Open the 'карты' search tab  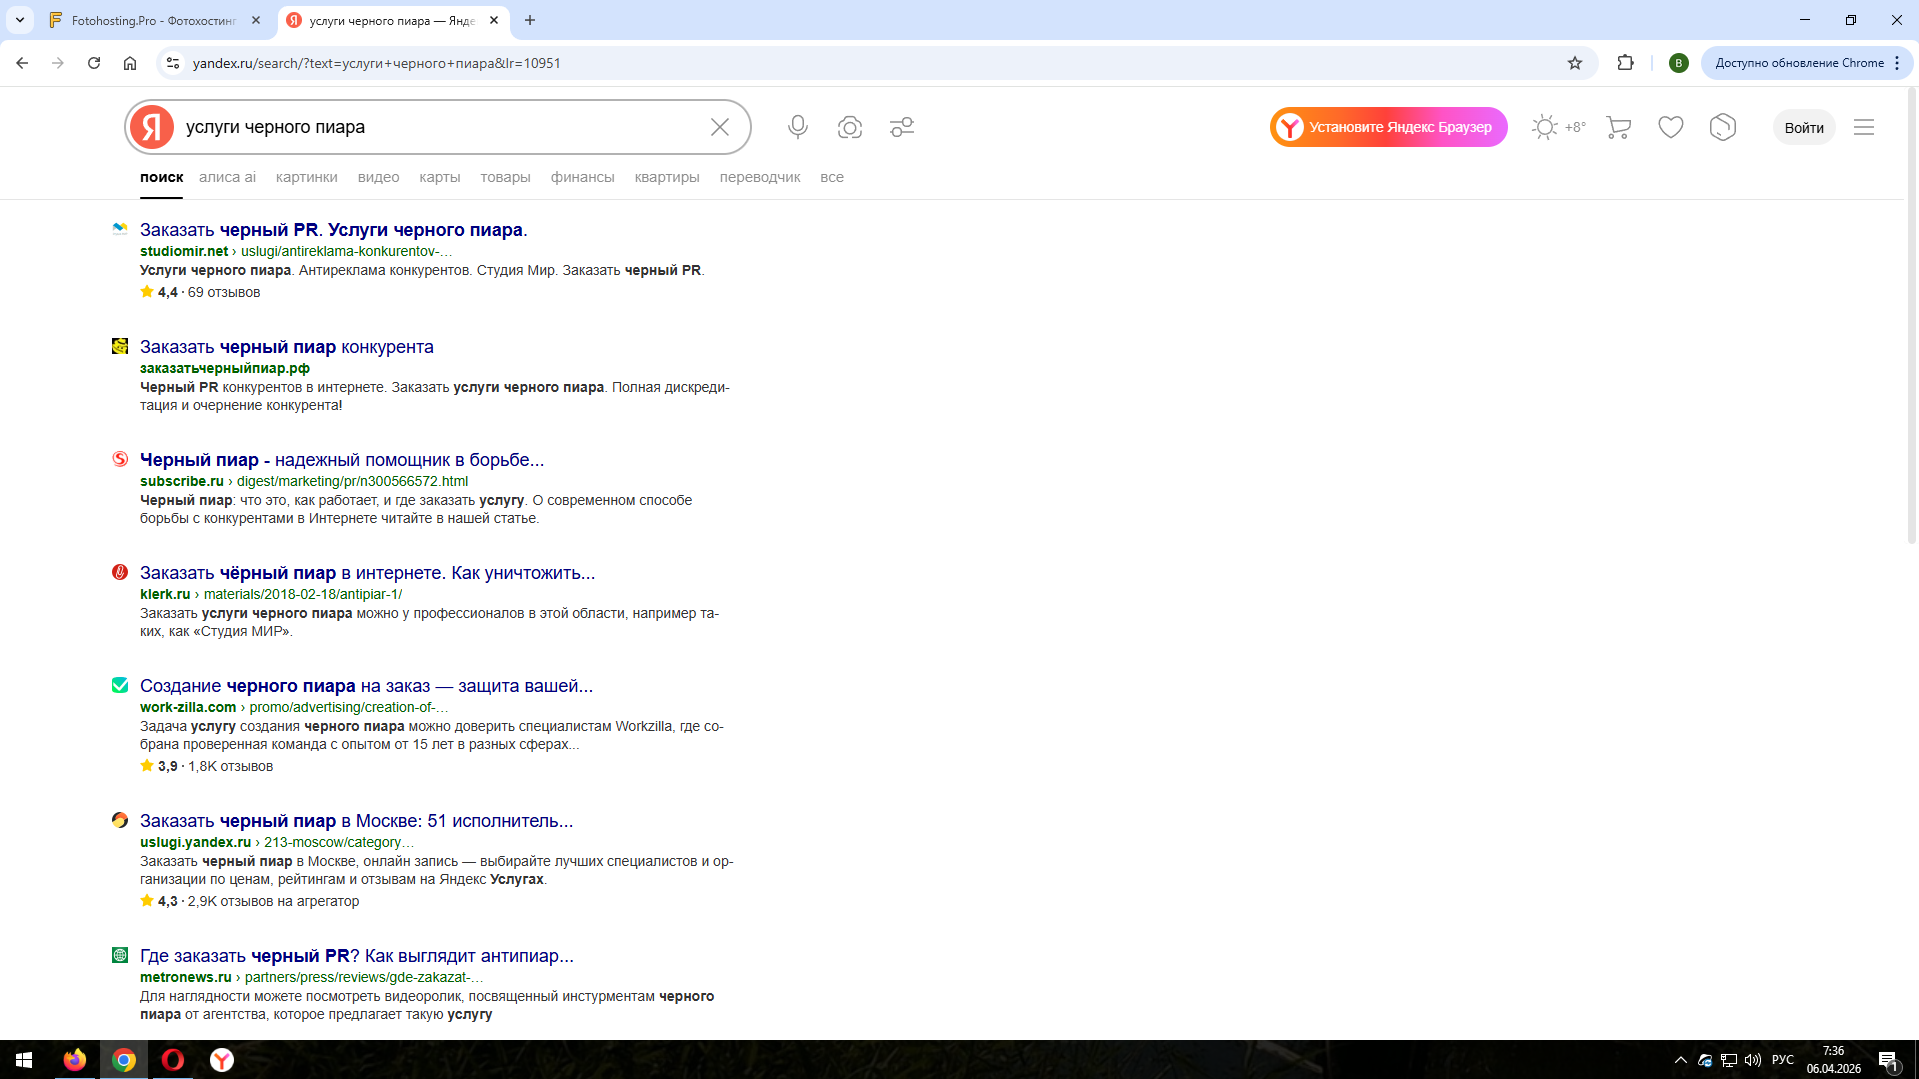tap(440, 177)
